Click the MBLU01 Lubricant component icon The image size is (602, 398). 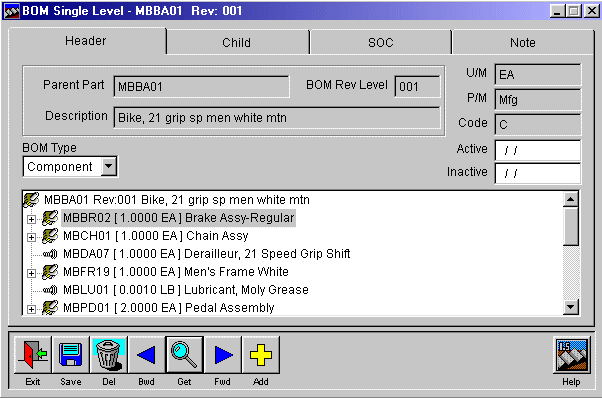pyautogui.click(x=50, y=290)
